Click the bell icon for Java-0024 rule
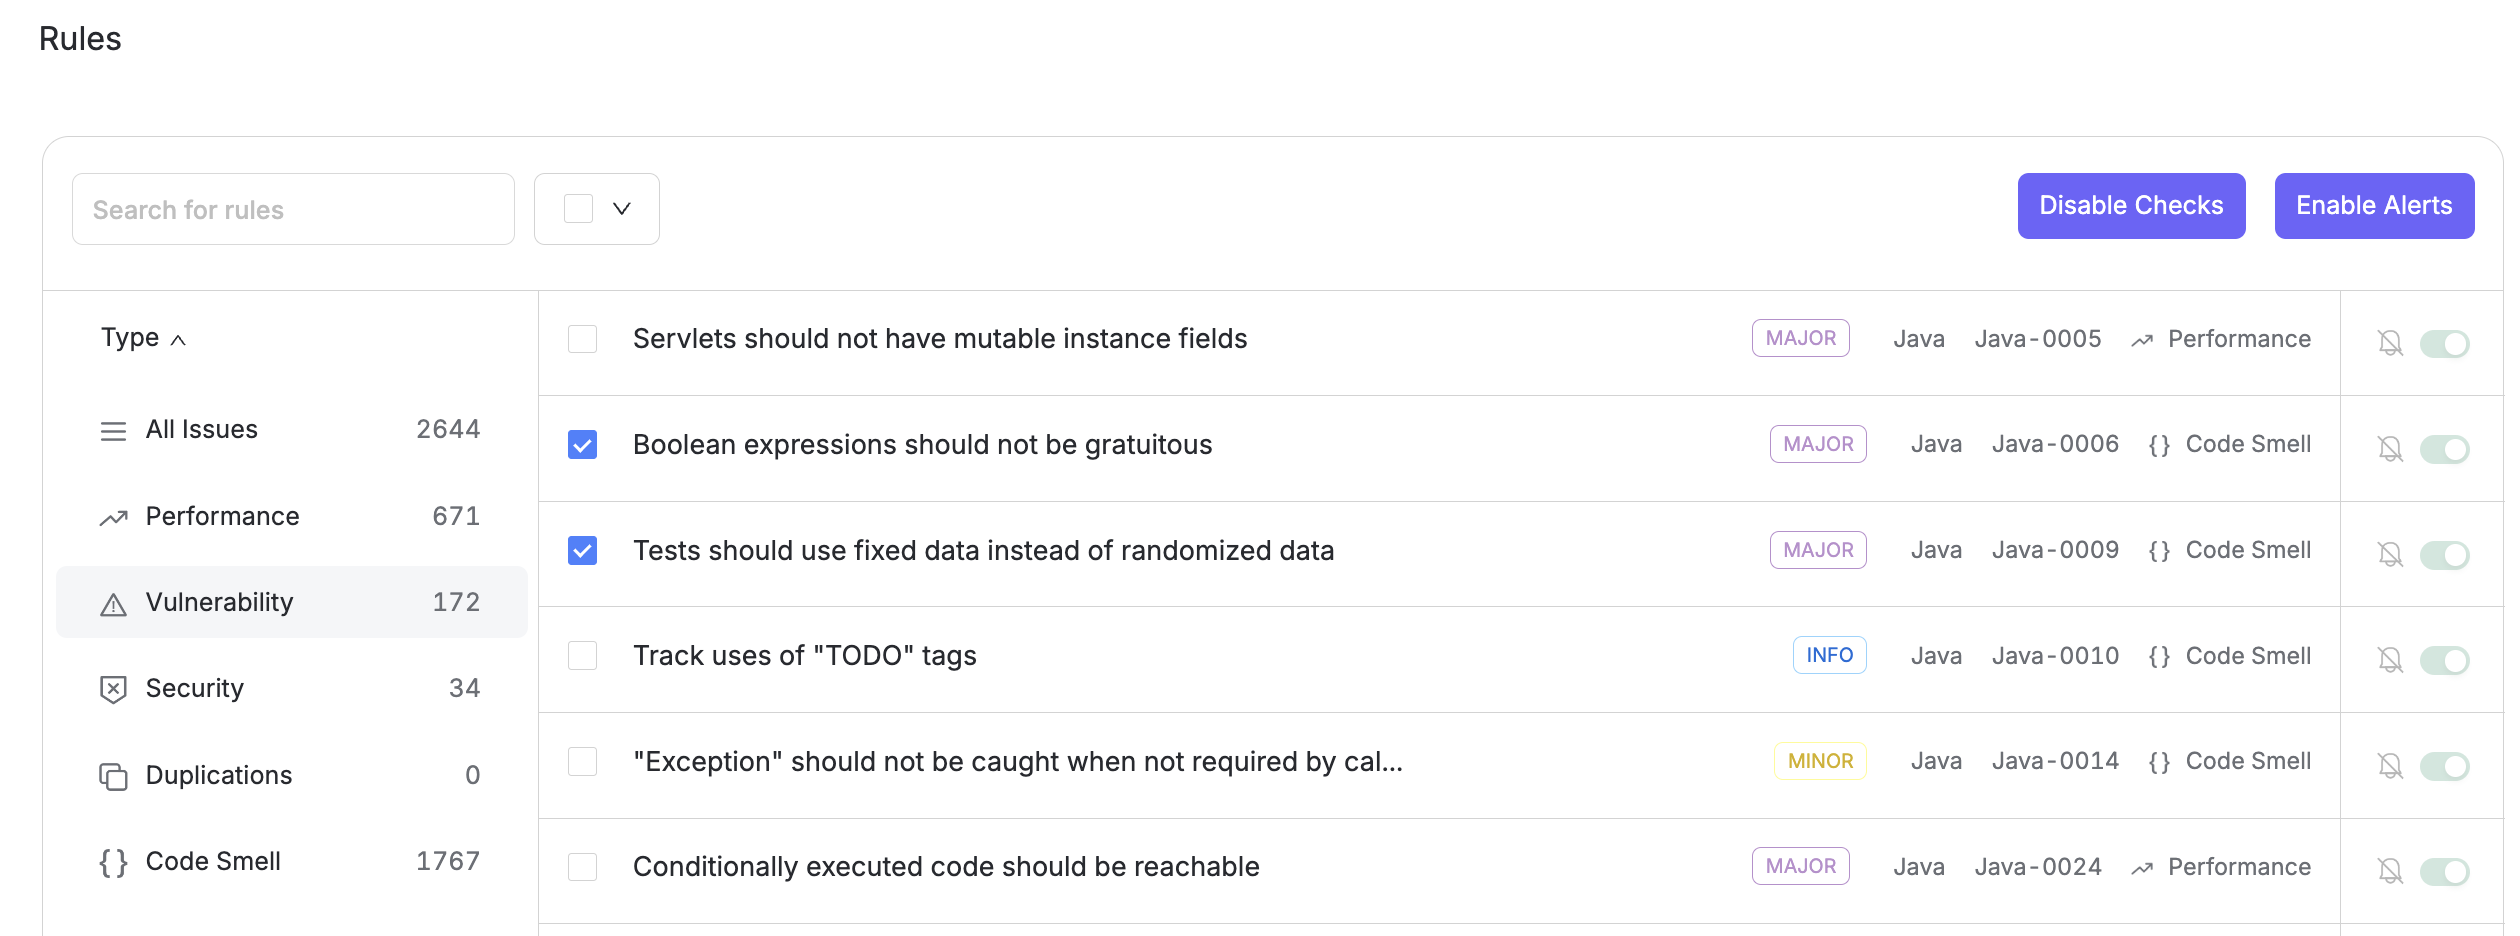2520x936 pixels. 2389,871
